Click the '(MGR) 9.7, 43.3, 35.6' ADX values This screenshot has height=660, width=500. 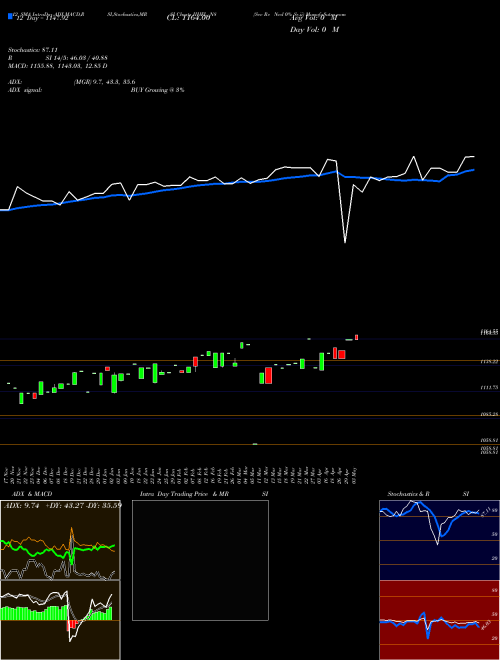pyautogui.click(x=104, y=82)
